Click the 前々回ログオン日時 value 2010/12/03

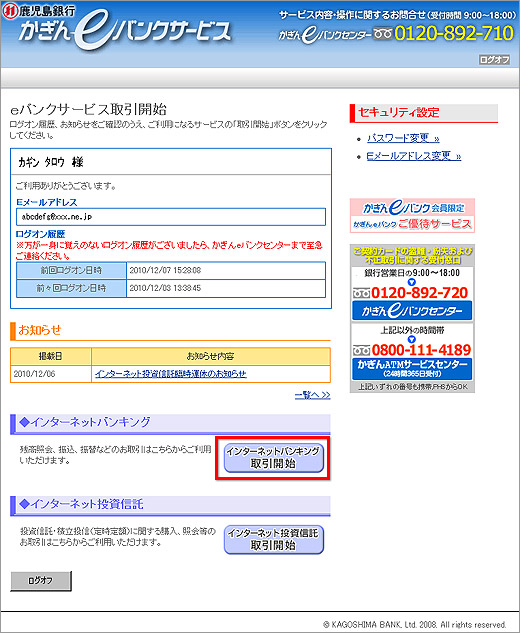[x=165, y=288]
